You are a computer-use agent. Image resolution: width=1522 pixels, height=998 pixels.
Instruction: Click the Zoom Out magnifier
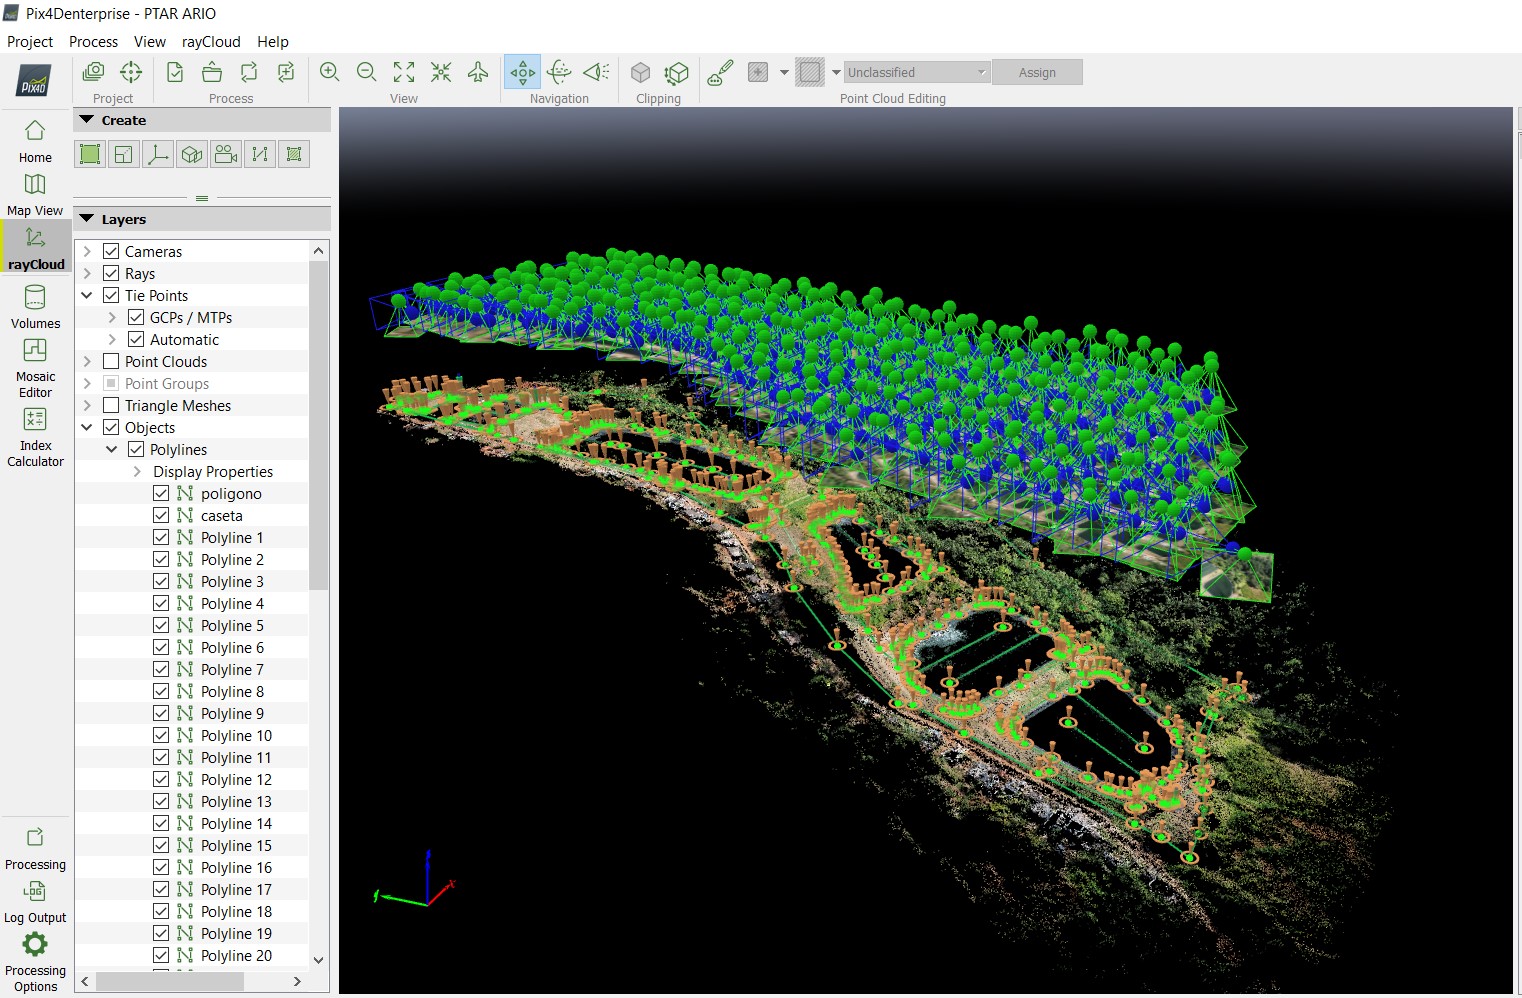[x=367, y=72]
